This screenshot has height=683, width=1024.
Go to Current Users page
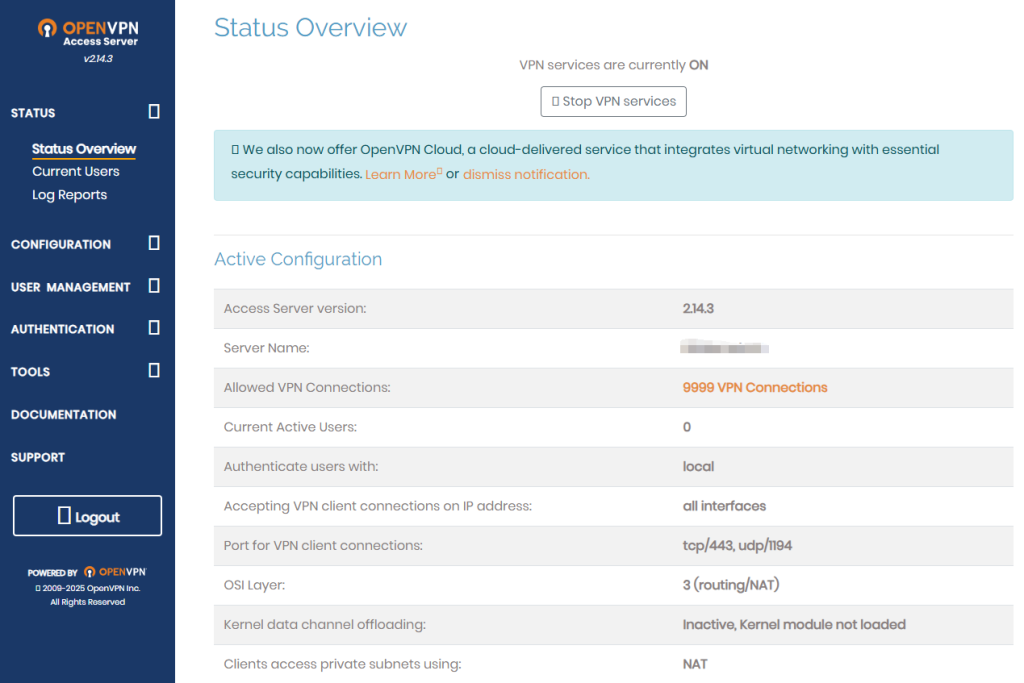[x=76, y=172]
